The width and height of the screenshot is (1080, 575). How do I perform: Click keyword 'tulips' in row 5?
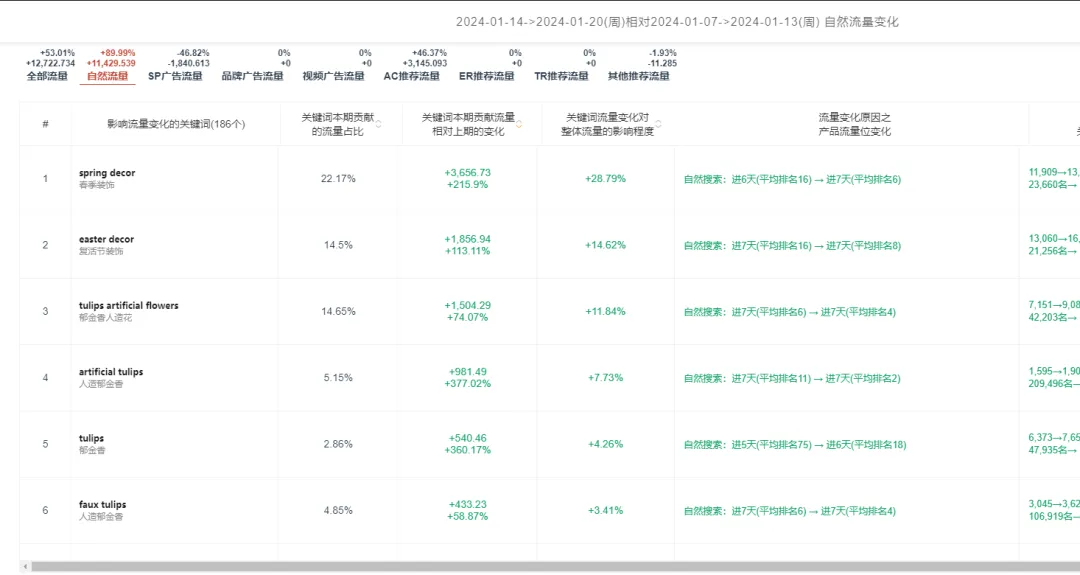(x=91, y=438)
